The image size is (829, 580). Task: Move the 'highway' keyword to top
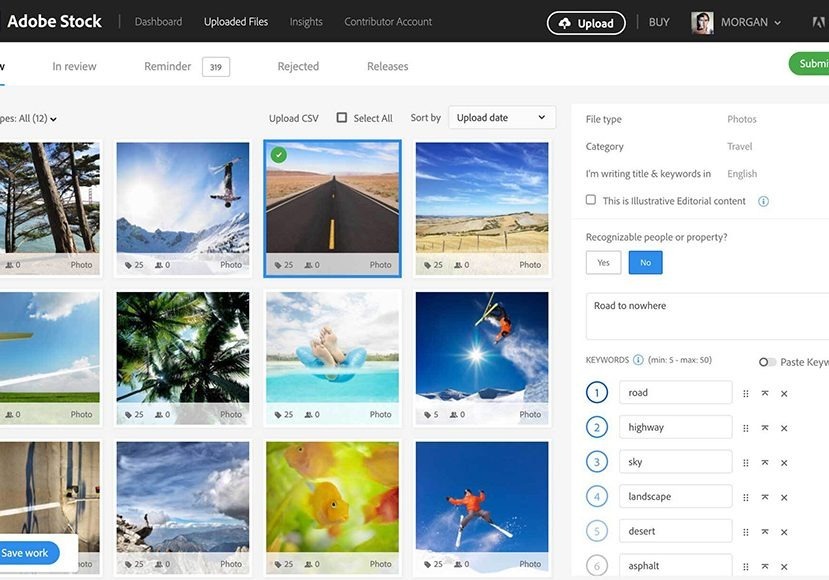[765, 428]
